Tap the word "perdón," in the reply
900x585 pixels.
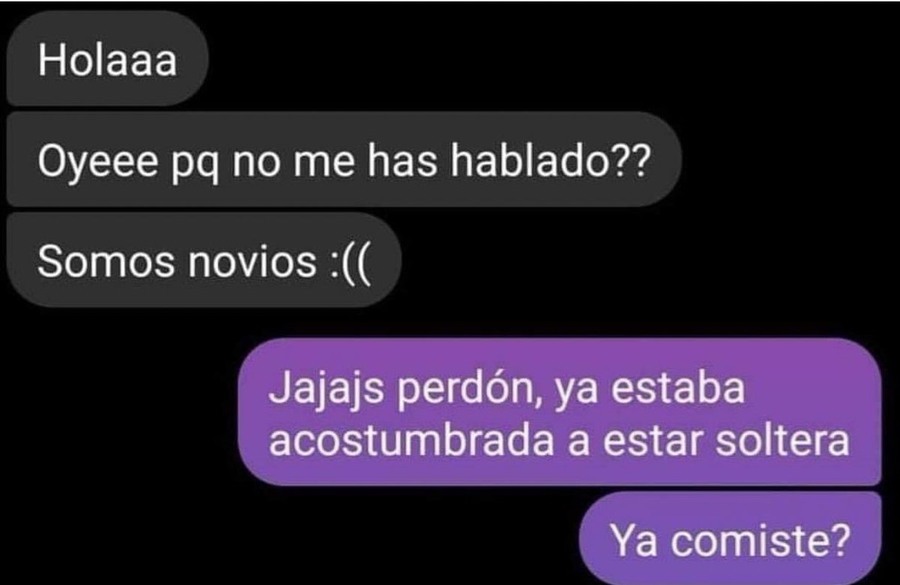tap(470, 390)
